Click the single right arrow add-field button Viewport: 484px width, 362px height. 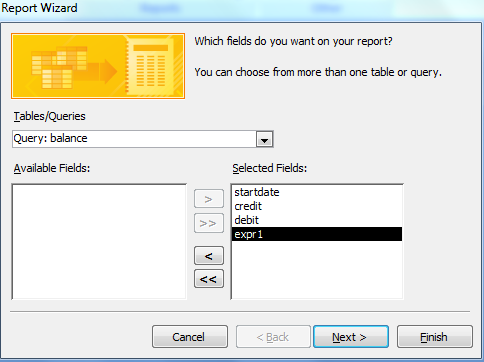(209, 199)
